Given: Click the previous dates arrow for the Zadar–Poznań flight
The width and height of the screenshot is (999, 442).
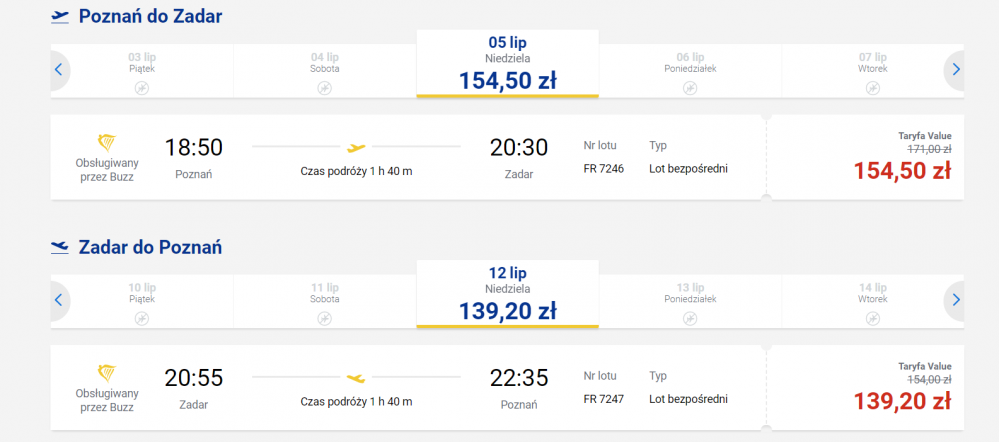Looking at the screenshot, I should coord(60,300).
